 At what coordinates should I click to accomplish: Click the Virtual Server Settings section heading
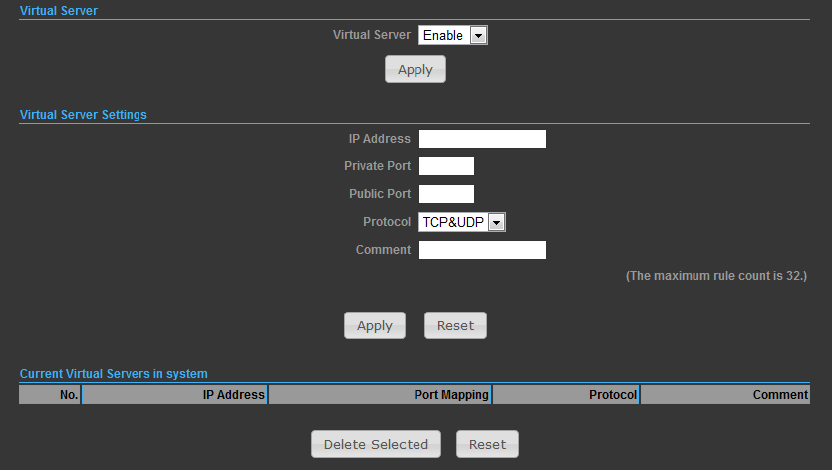point(83,115)
